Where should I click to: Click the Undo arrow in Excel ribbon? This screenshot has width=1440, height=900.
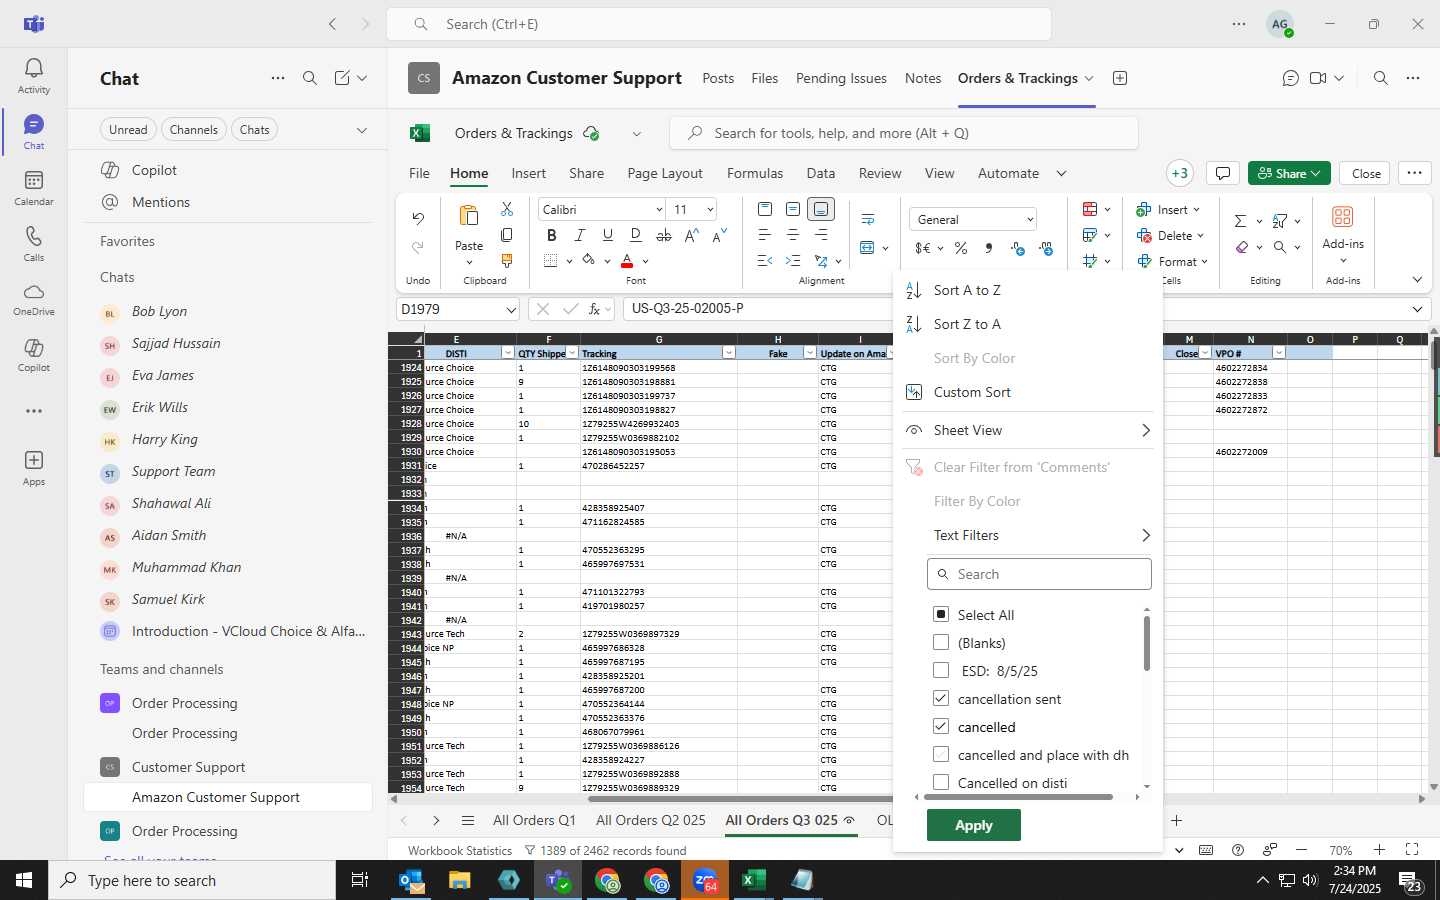[x=418, y=218]
